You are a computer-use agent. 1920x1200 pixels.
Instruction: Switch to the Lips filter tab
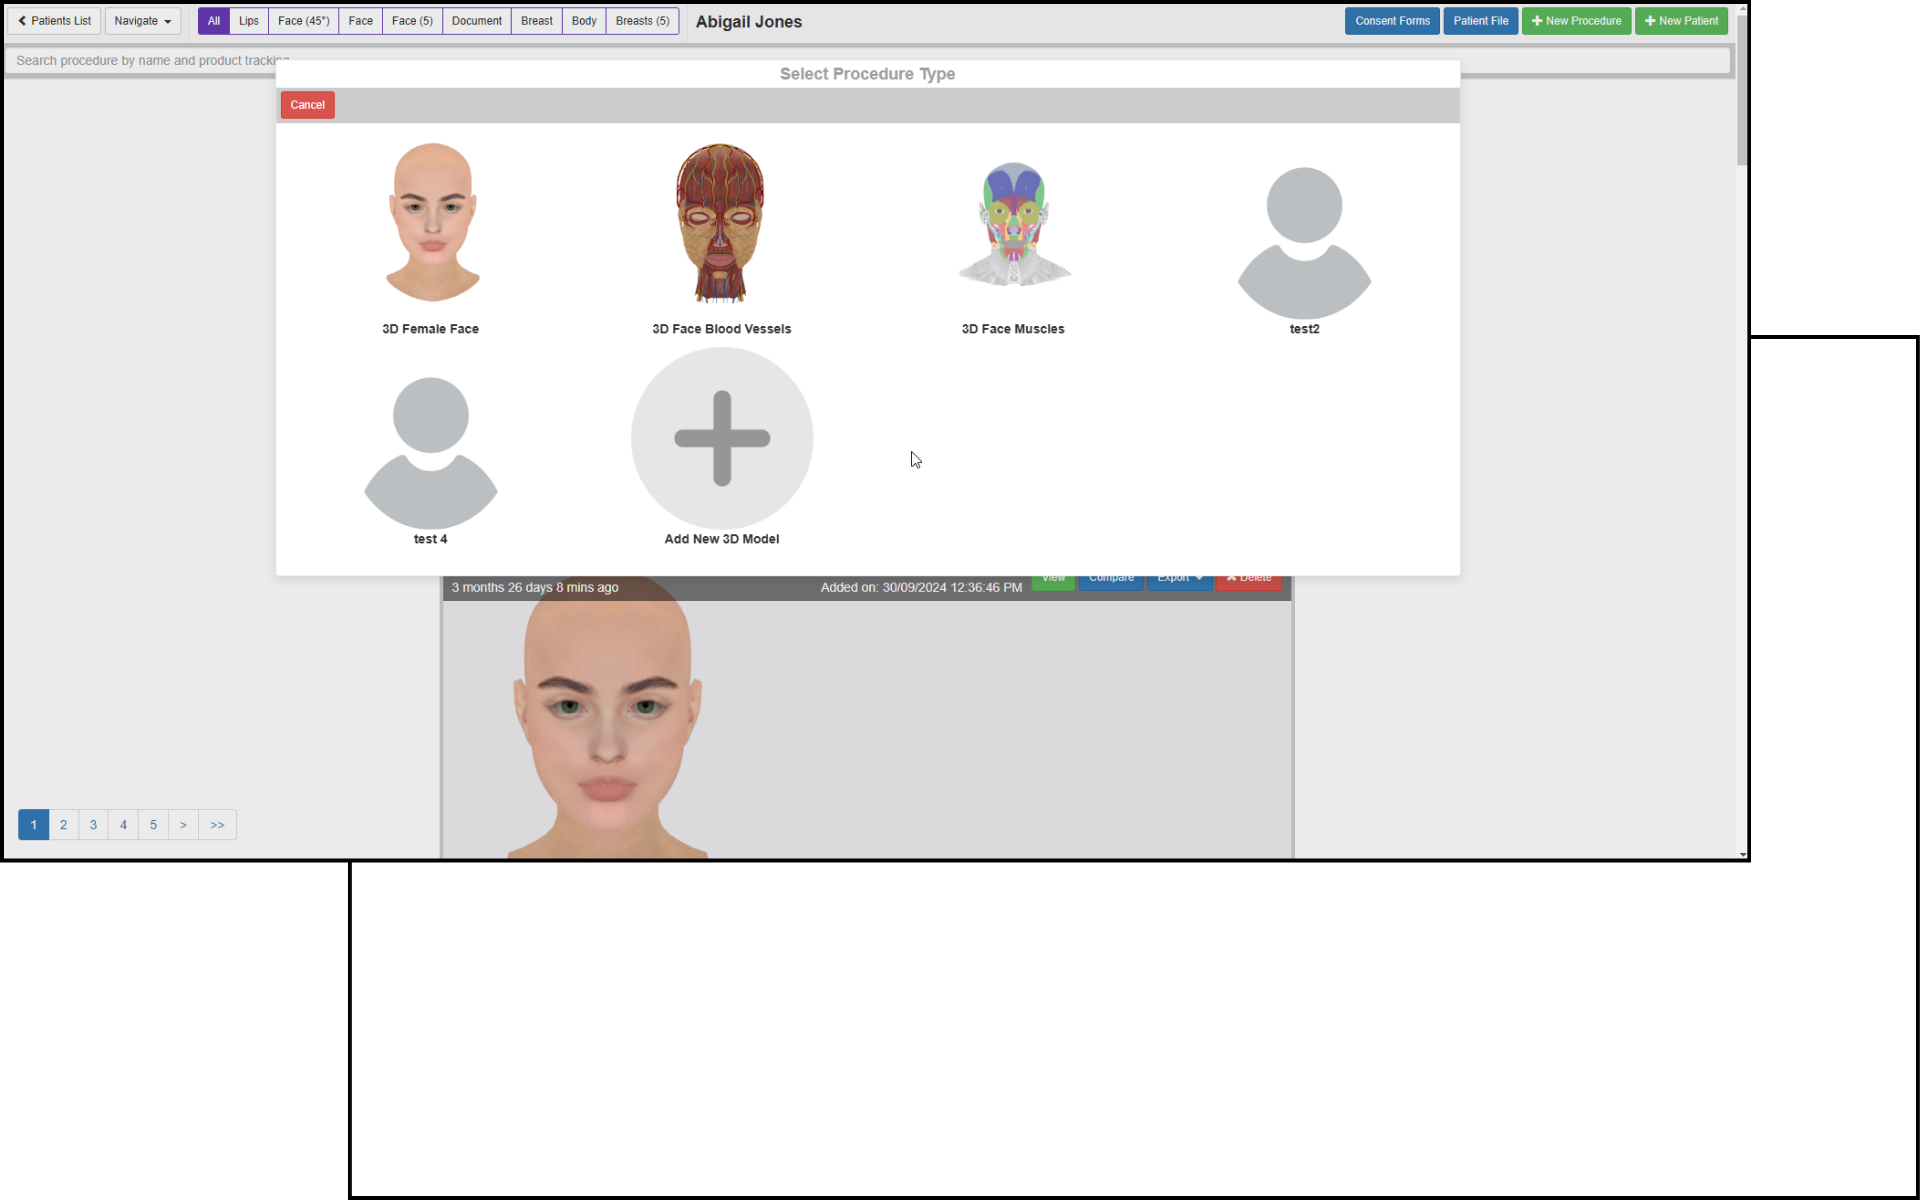(248, 21)
